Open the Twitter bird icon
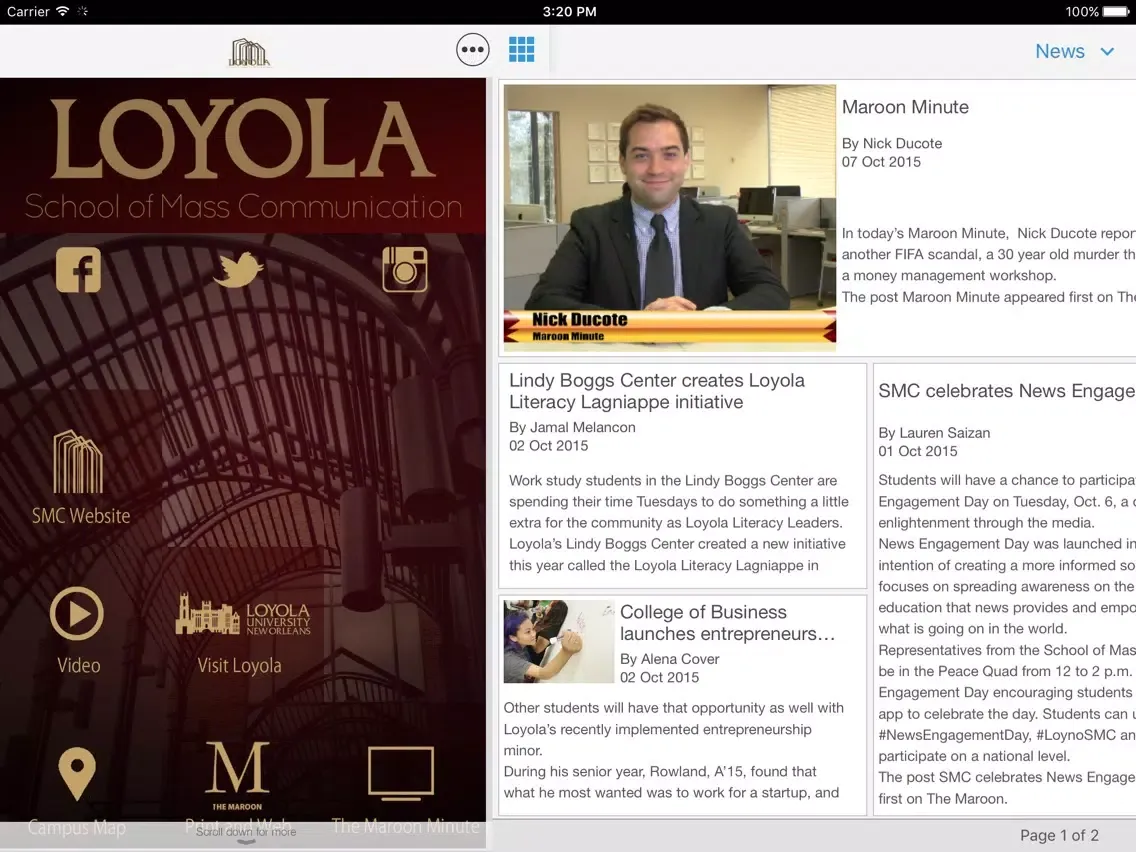This screenshot has height=852, width=1136. click(x=238, y=270)
